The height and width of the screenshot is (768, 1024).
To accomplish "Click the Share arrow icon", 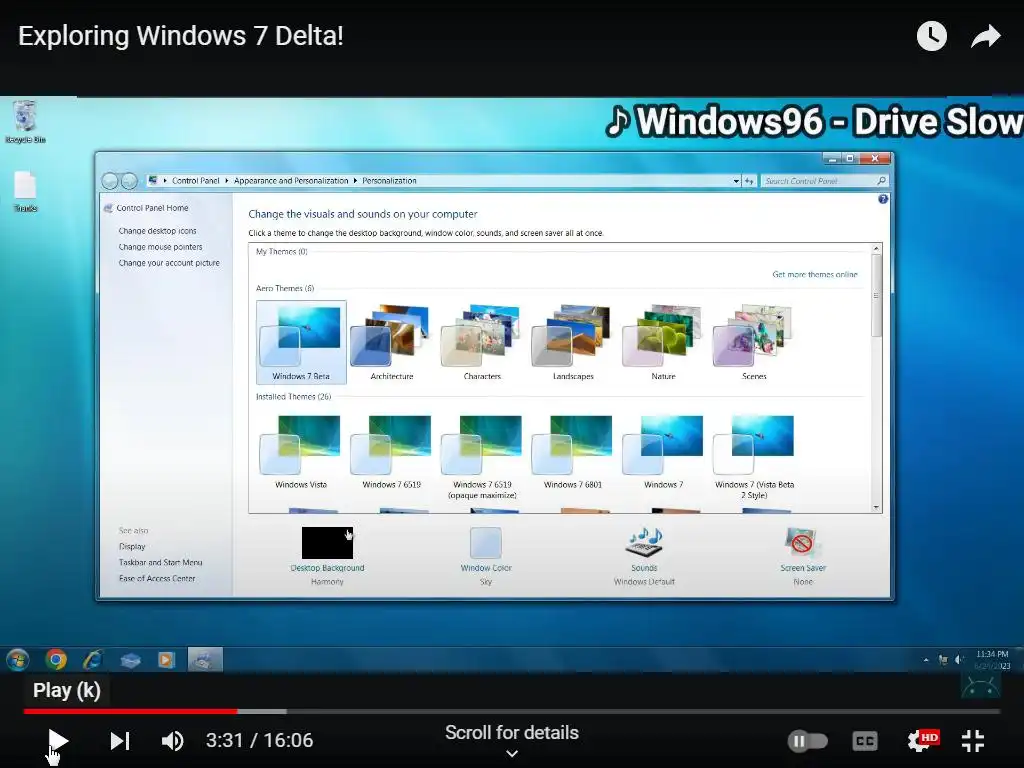I will point(985,36).
